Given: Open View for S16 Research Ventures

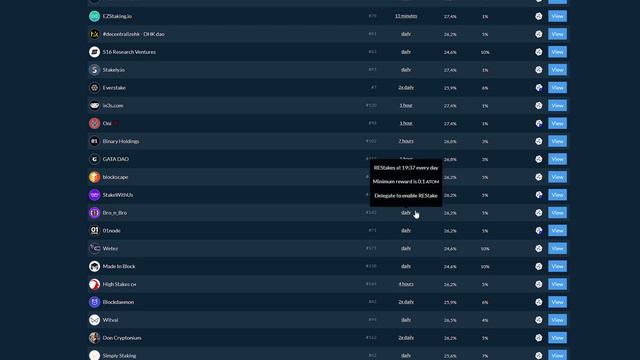Looking at the screenshot, I should [557, 52].
